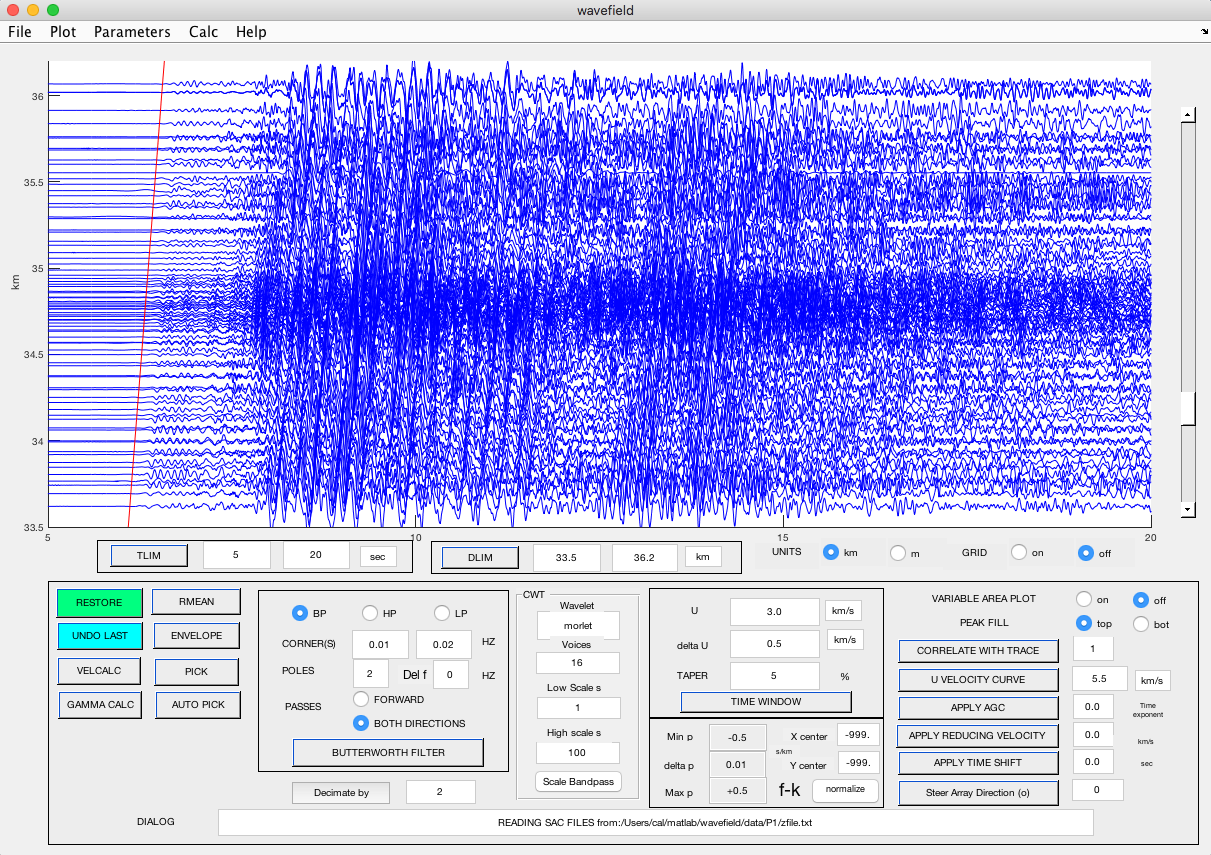This screenshot has width=1211, height=855.
Task: Open the Plot menu
Action: click(x=63, y=32)
